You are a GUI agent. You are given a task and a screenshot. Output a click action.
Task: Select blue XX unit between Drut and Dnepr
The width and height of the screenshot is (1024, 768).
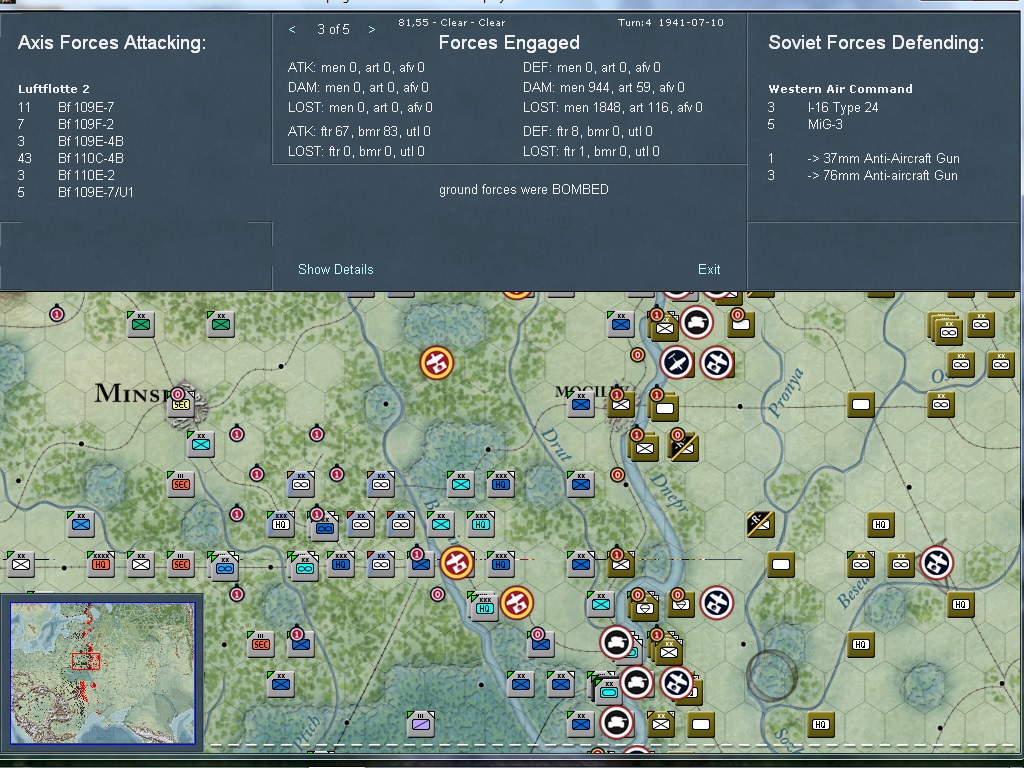(x=581, y=484)
